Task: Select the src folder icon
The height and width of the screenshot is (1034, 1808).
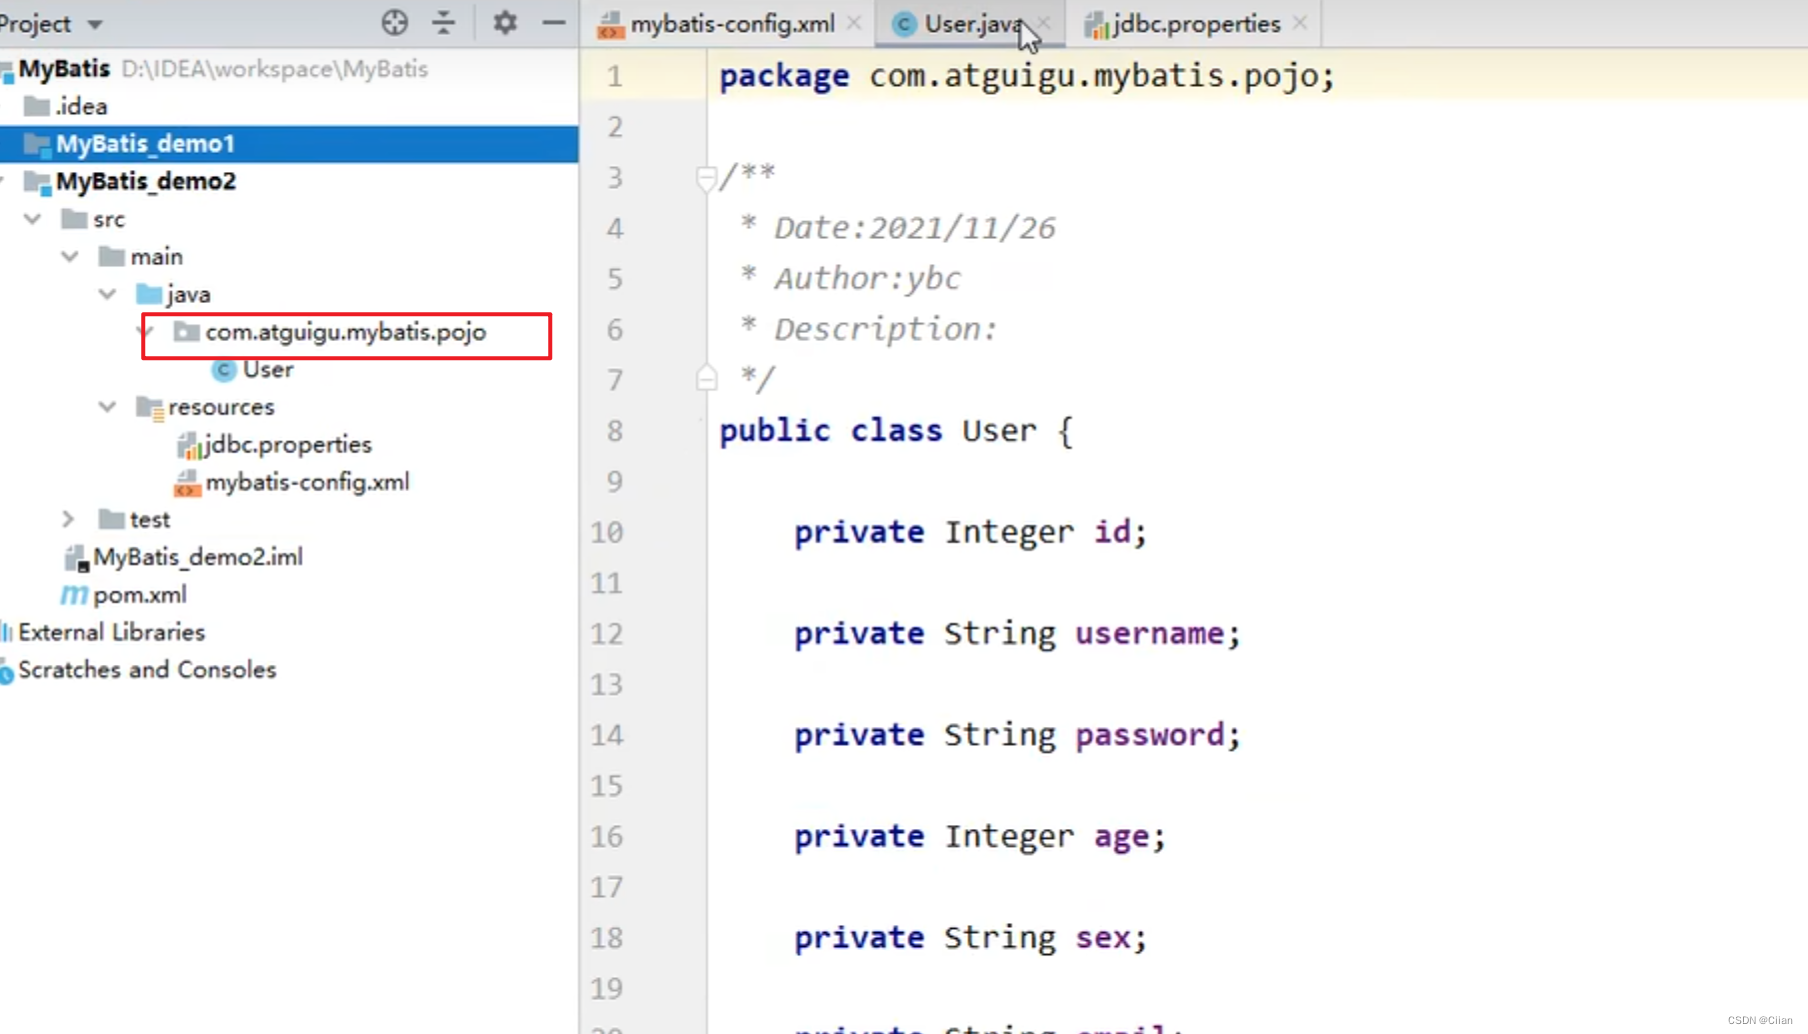Action: click(x=74, y=219)
